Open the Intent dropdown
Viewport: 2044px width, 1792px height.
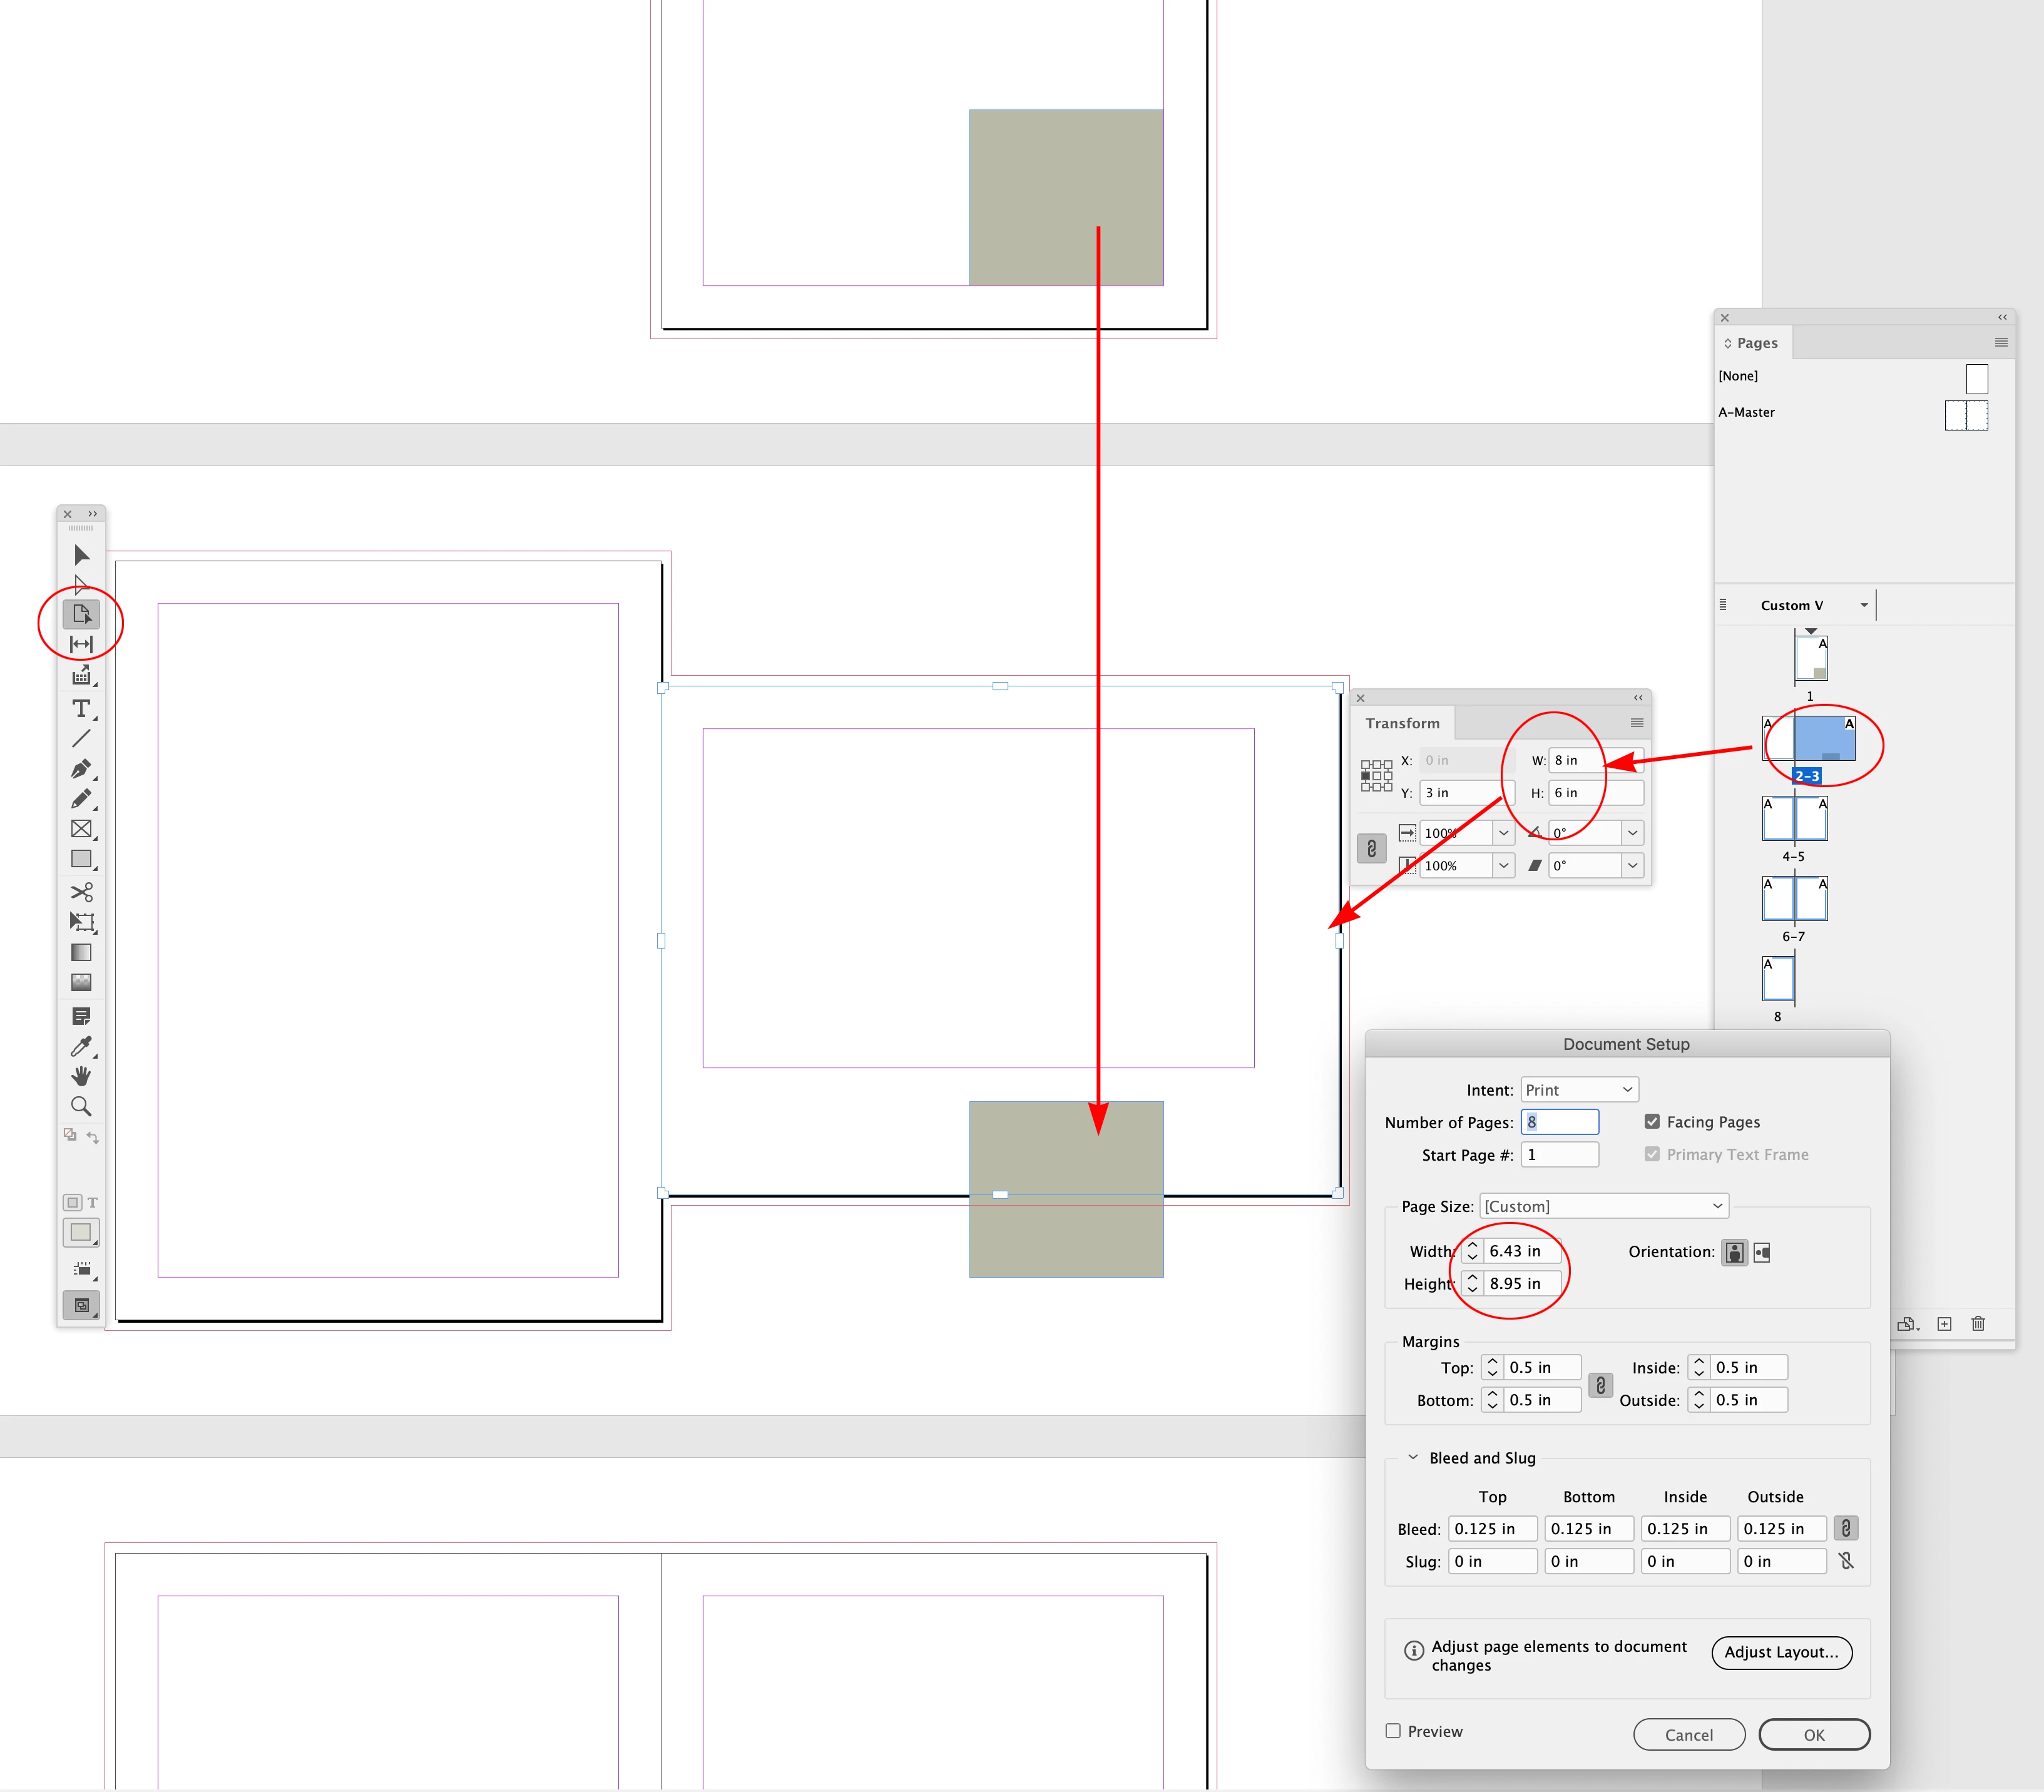pos(1579,1090)
